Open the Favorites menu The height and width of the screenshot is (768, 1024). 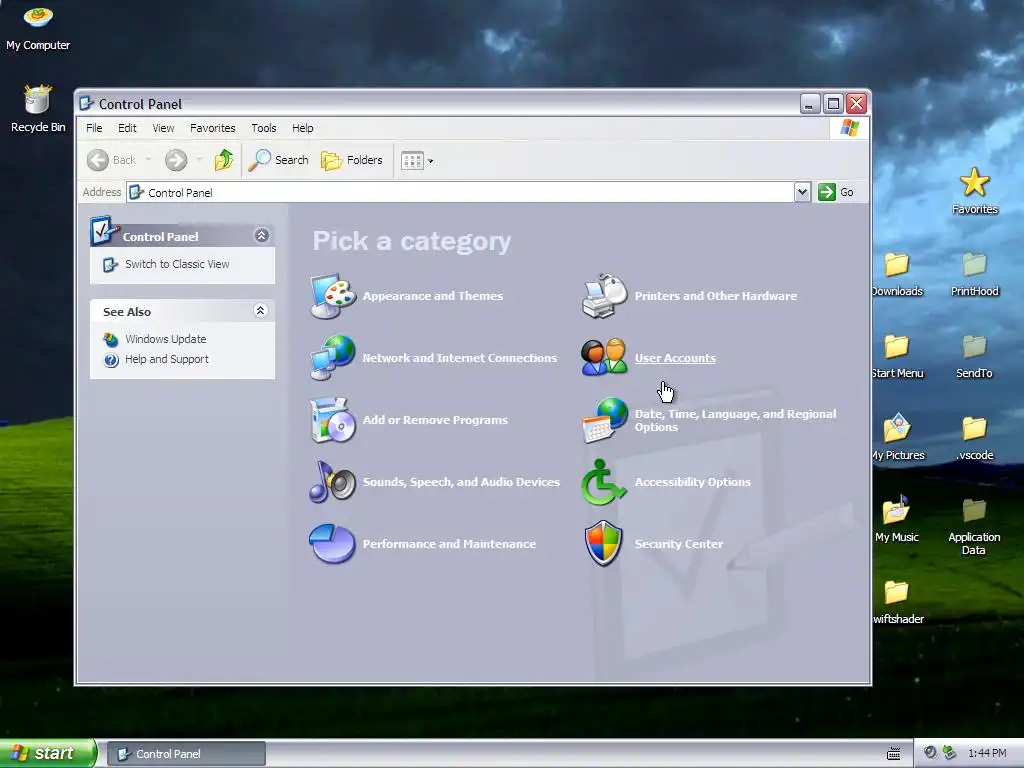pos(213,128)
